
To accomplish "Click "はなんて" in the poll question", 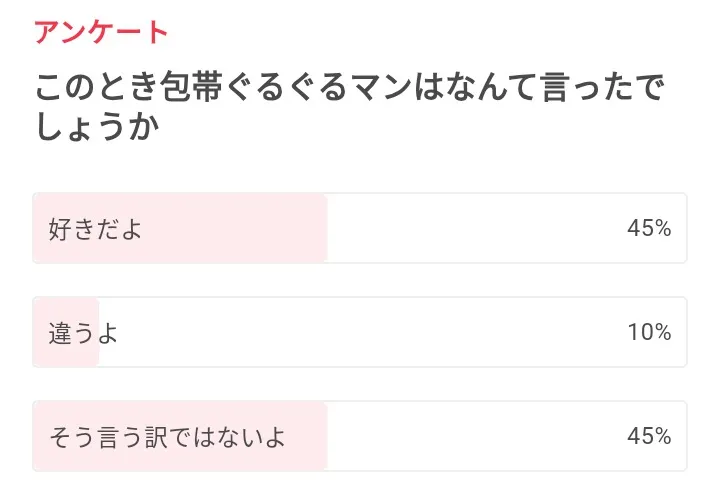I will pyautogui.click(x=476, y=89).
